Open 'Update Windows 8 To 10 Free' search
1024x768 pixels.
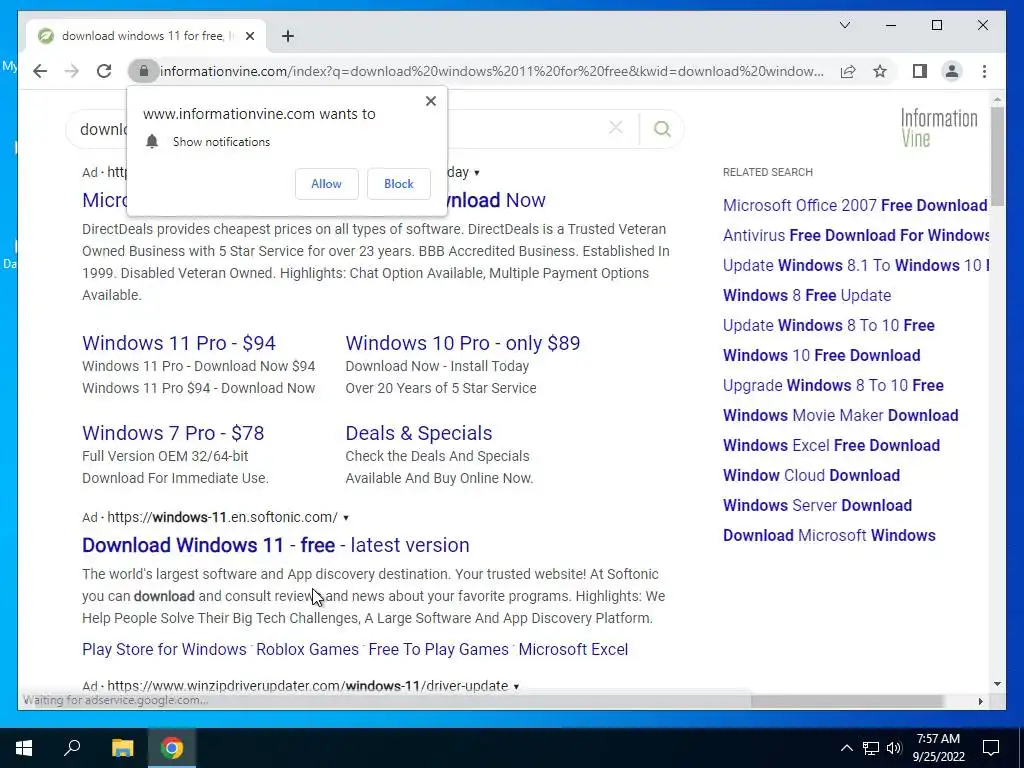pyautogui.click(x=829, y=325)
